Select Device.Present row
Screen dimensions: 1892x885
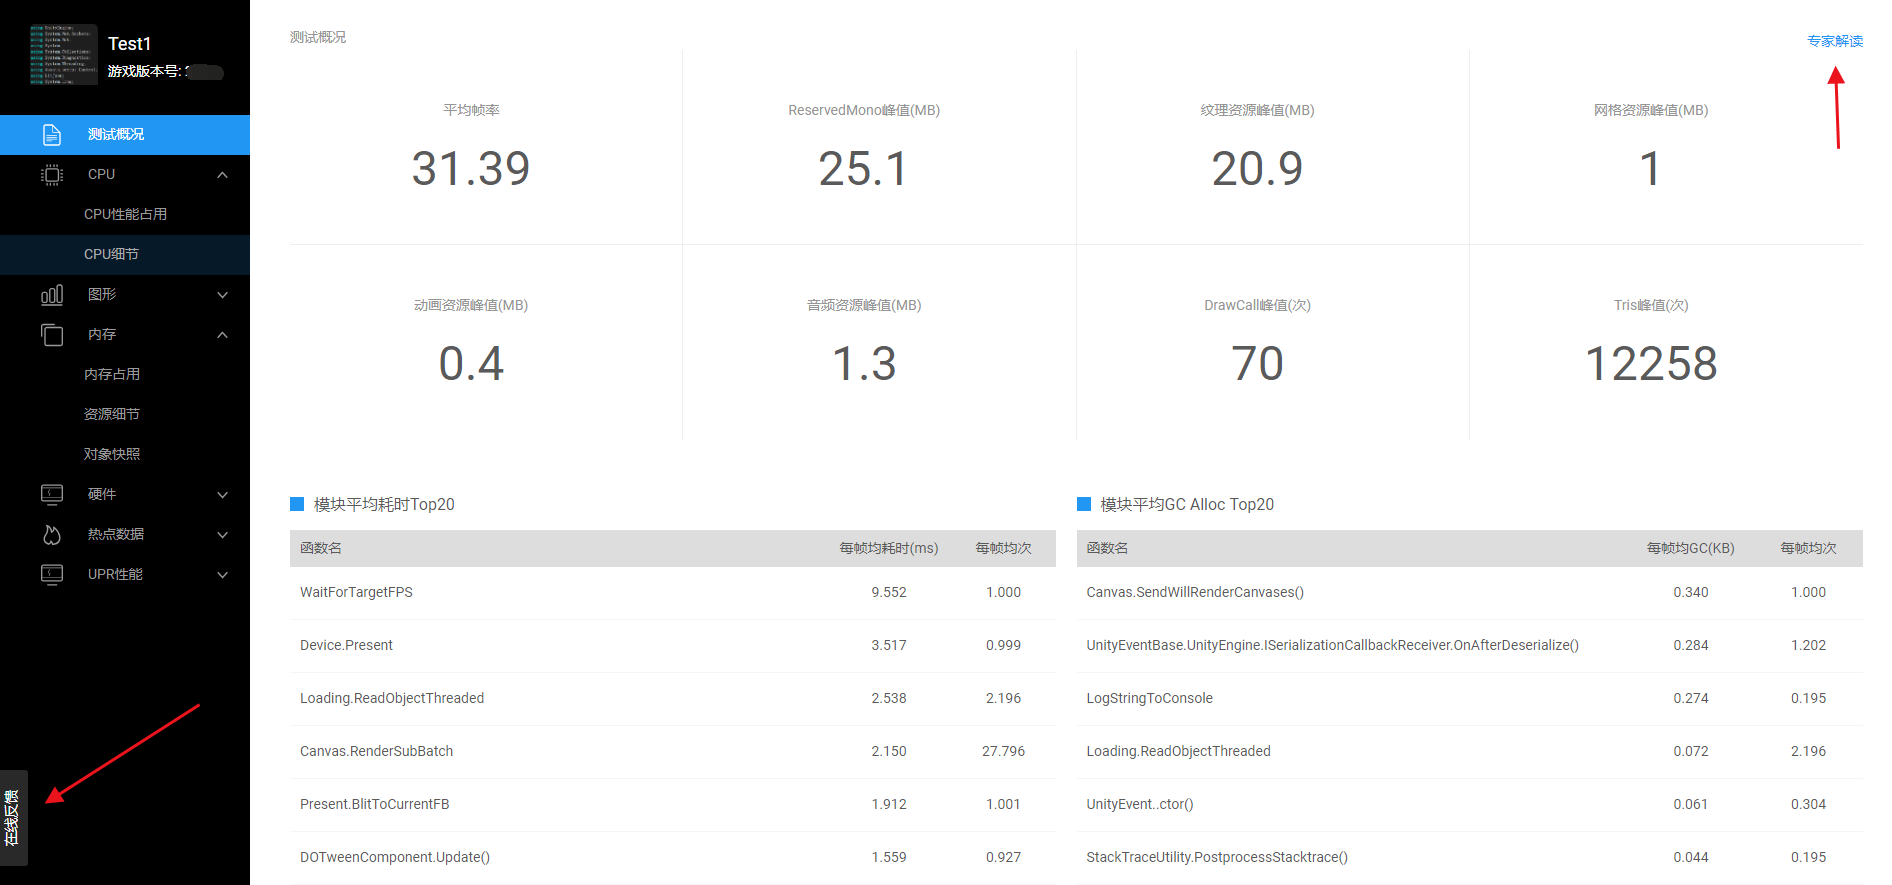point(673,645)
